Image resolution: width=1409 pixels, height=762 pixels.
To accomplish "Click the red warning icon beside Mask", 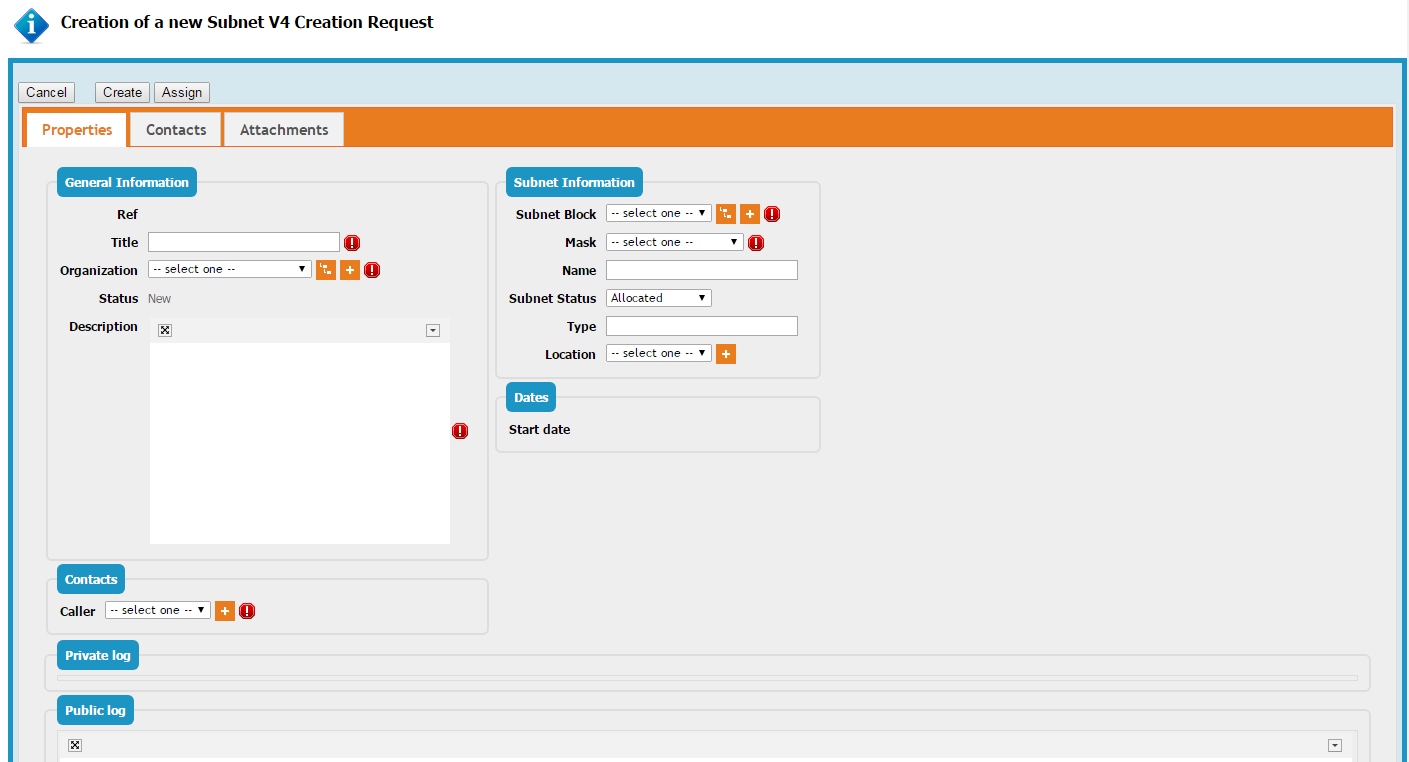I will (756, 243).
